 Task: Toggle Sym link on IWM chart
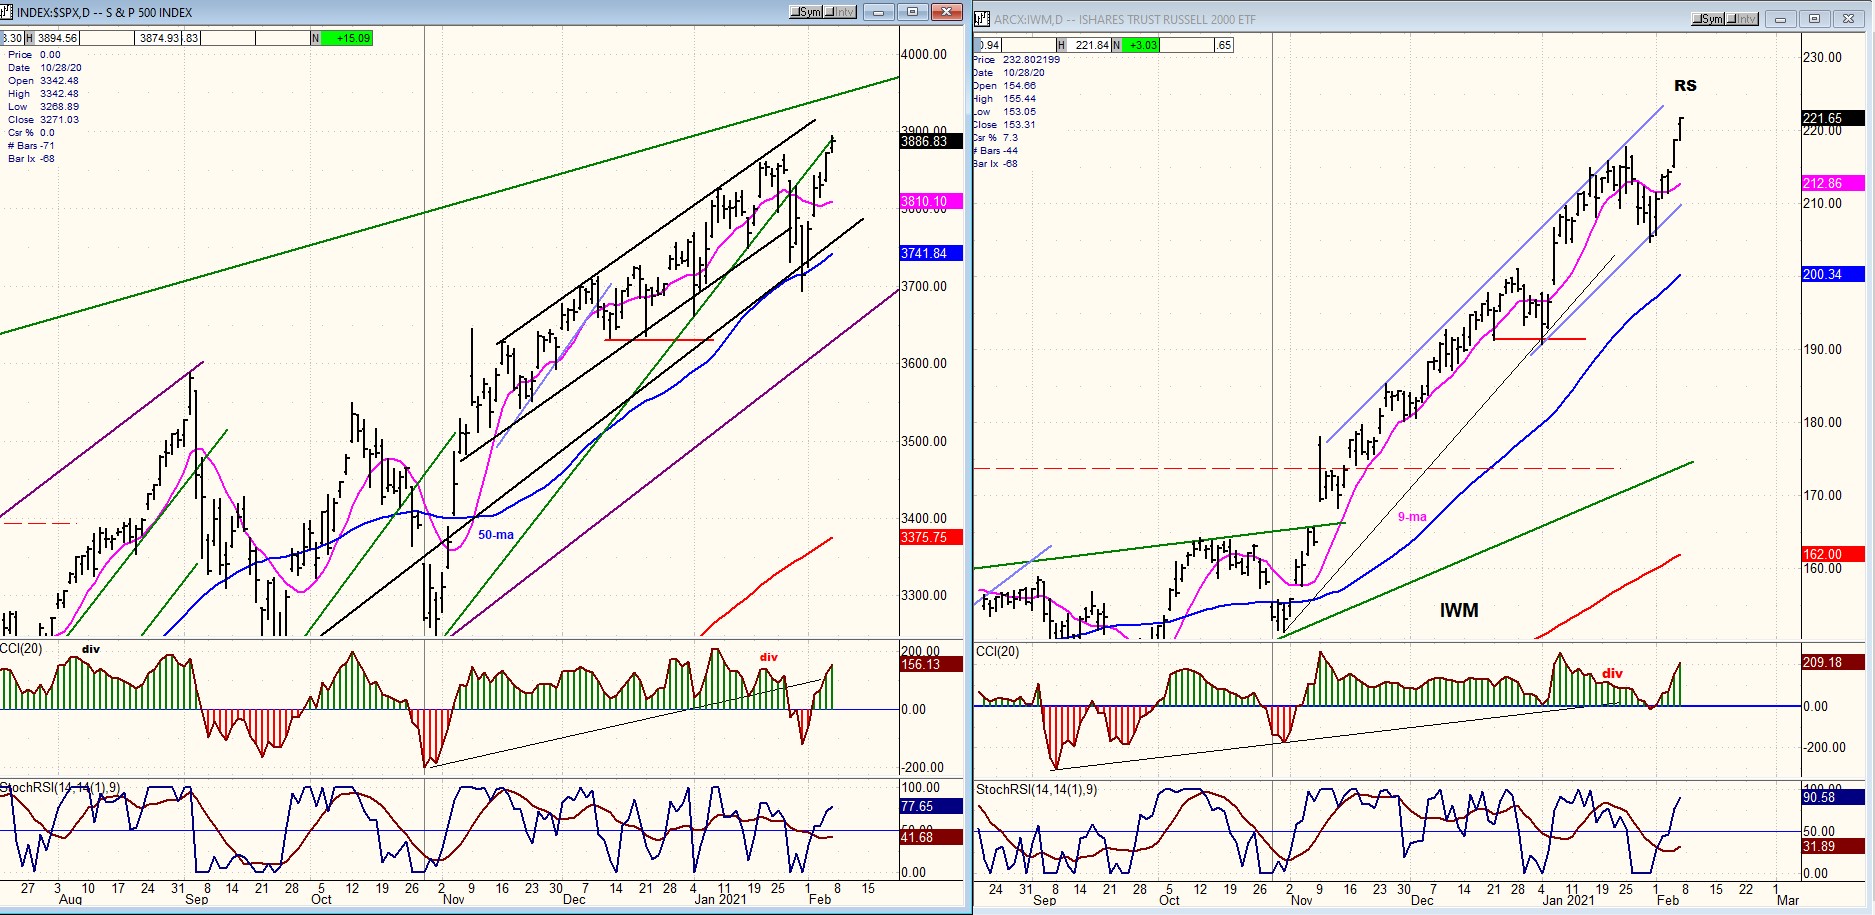[1708, 19]
